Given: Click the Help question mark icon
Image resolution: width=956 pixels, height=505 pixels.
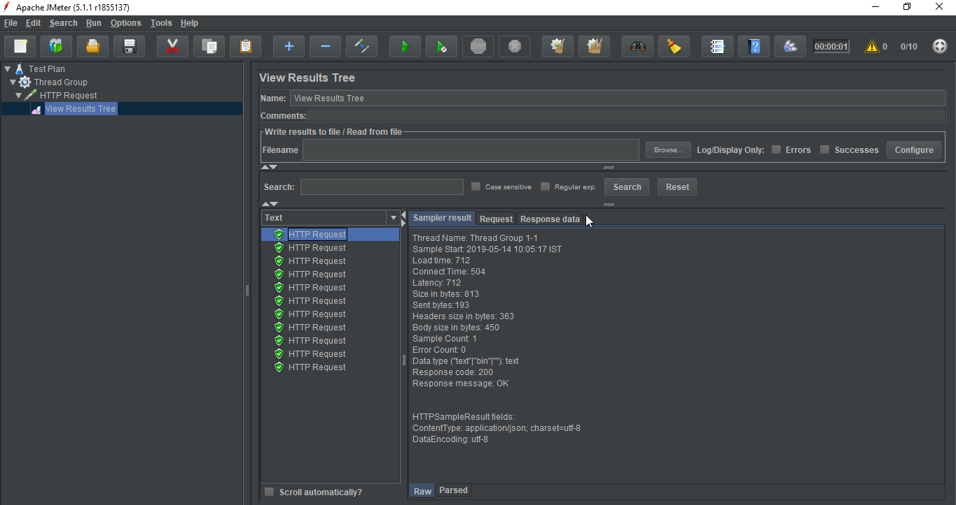Looking at the screenshot, I should pyautogui.click(x=754, y=46).
